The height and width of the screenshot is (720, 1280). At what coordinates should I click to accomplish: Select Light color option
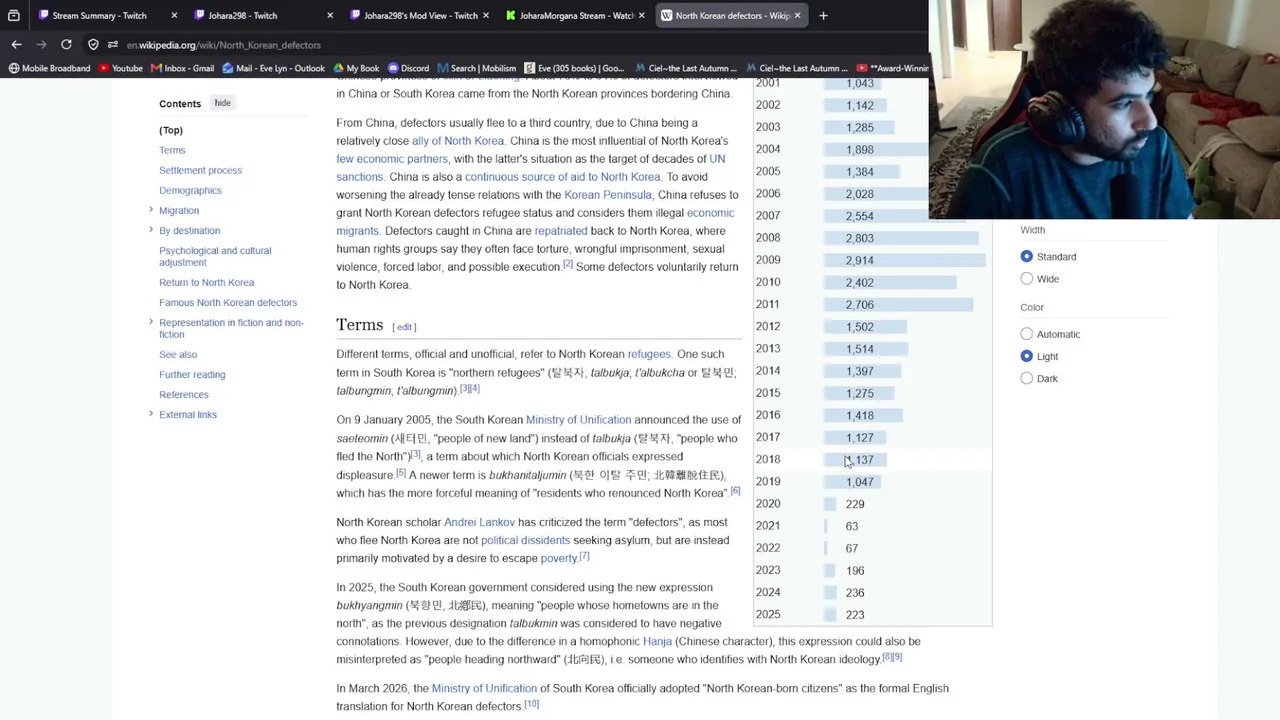[1026, 356]
